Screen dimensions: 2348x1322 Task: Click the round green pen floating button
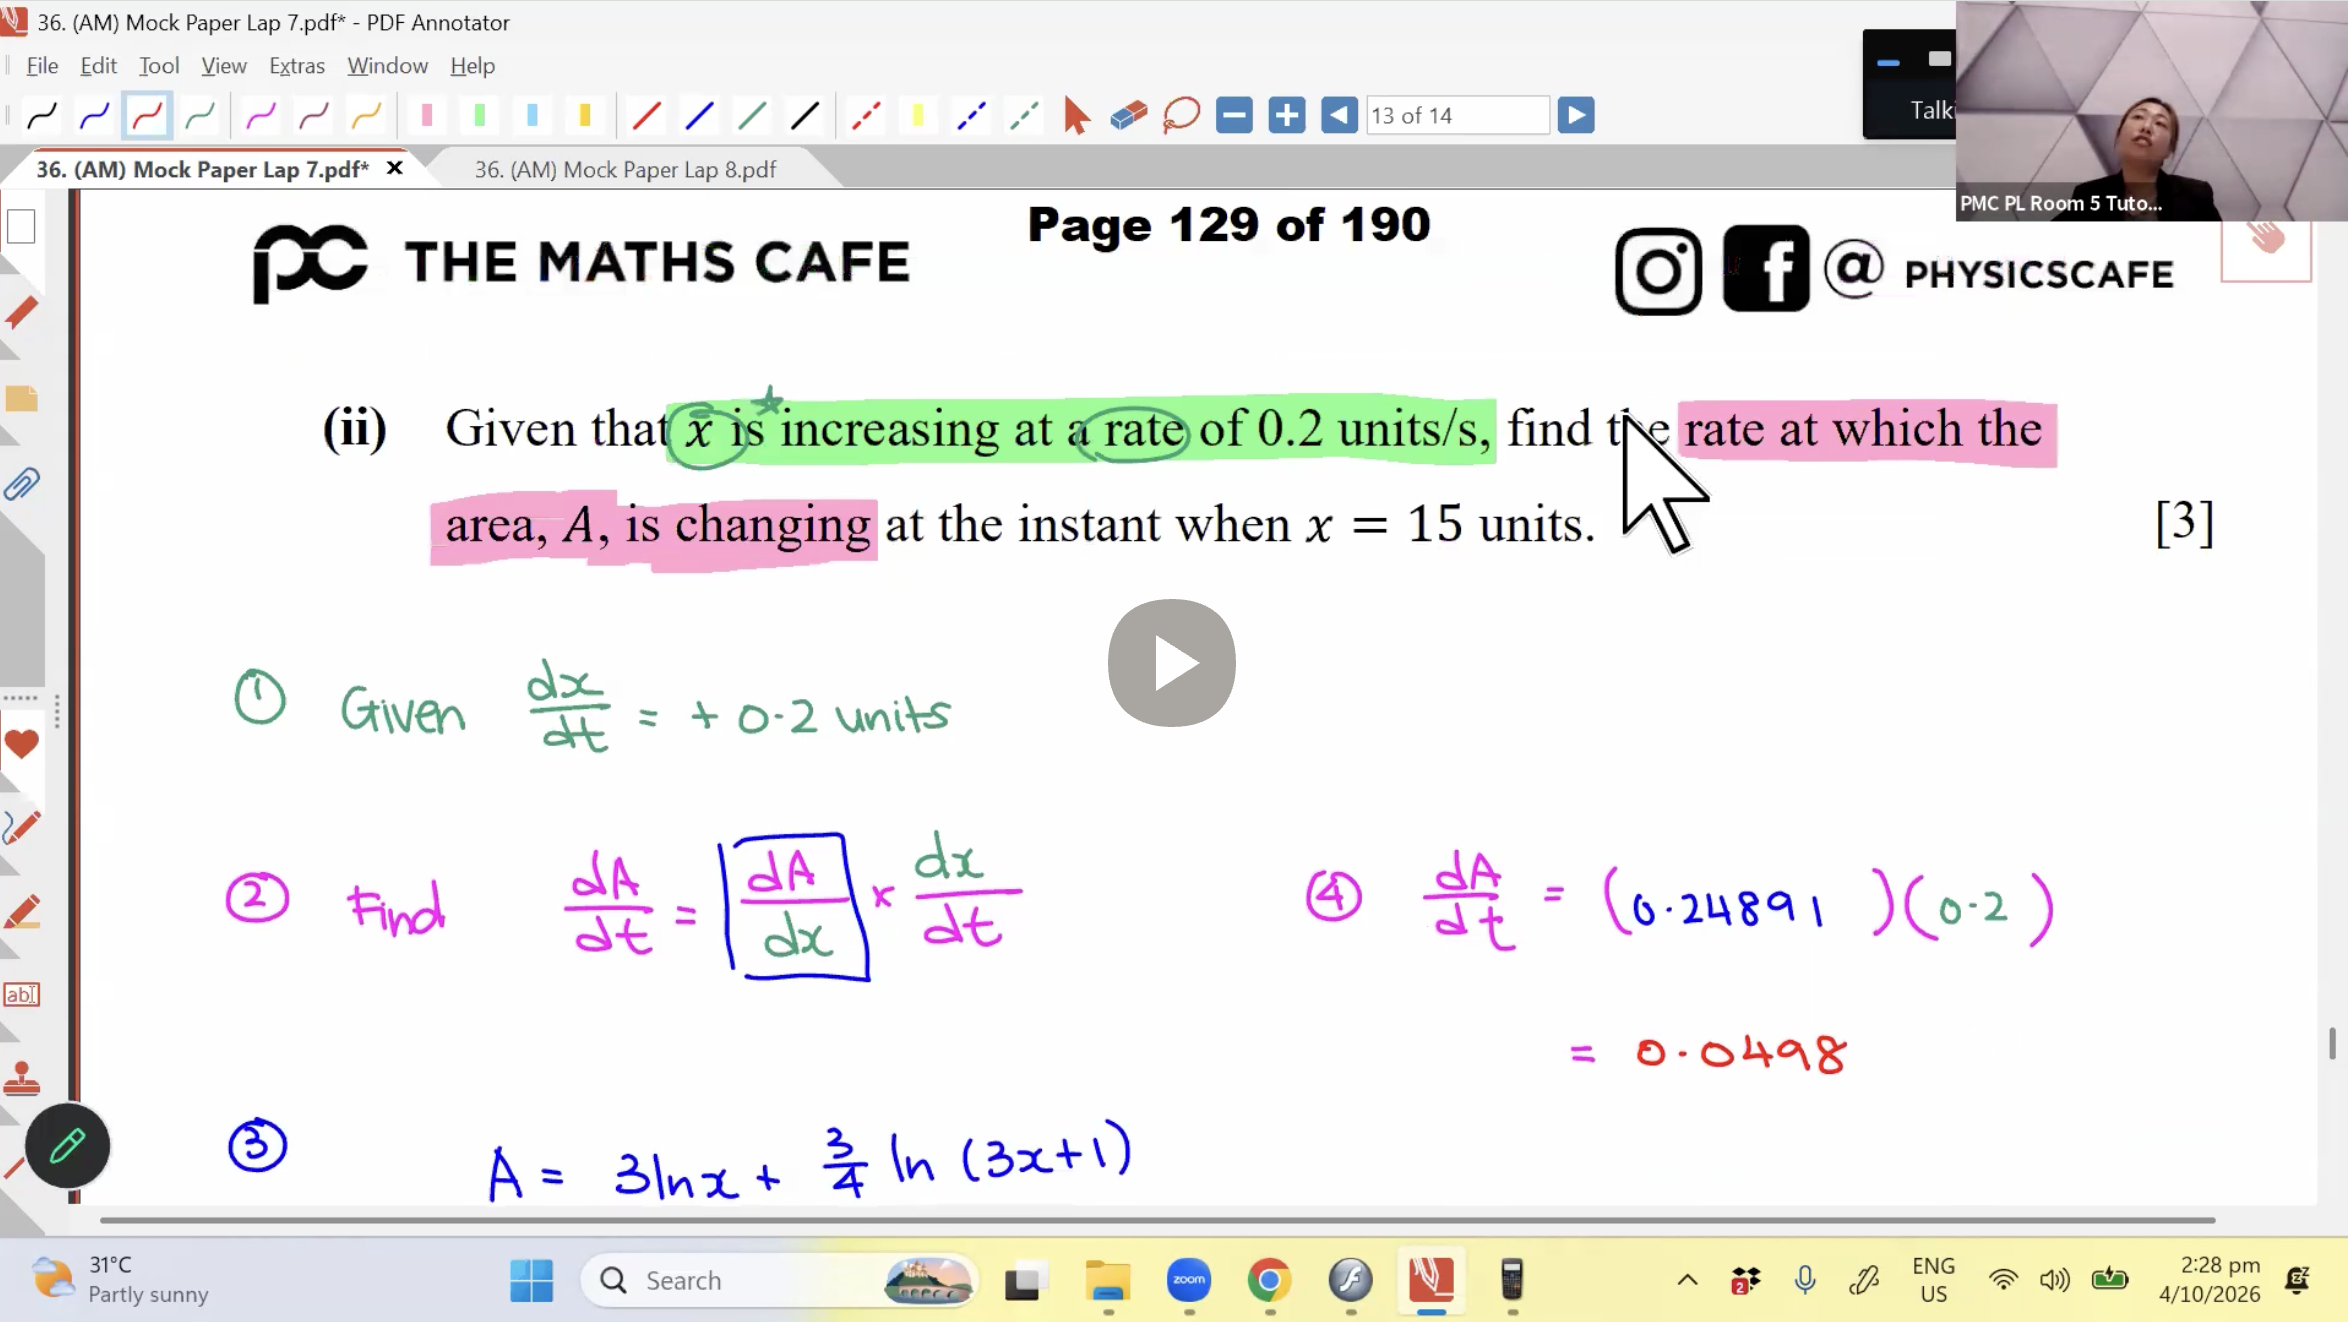[67, 1146]
